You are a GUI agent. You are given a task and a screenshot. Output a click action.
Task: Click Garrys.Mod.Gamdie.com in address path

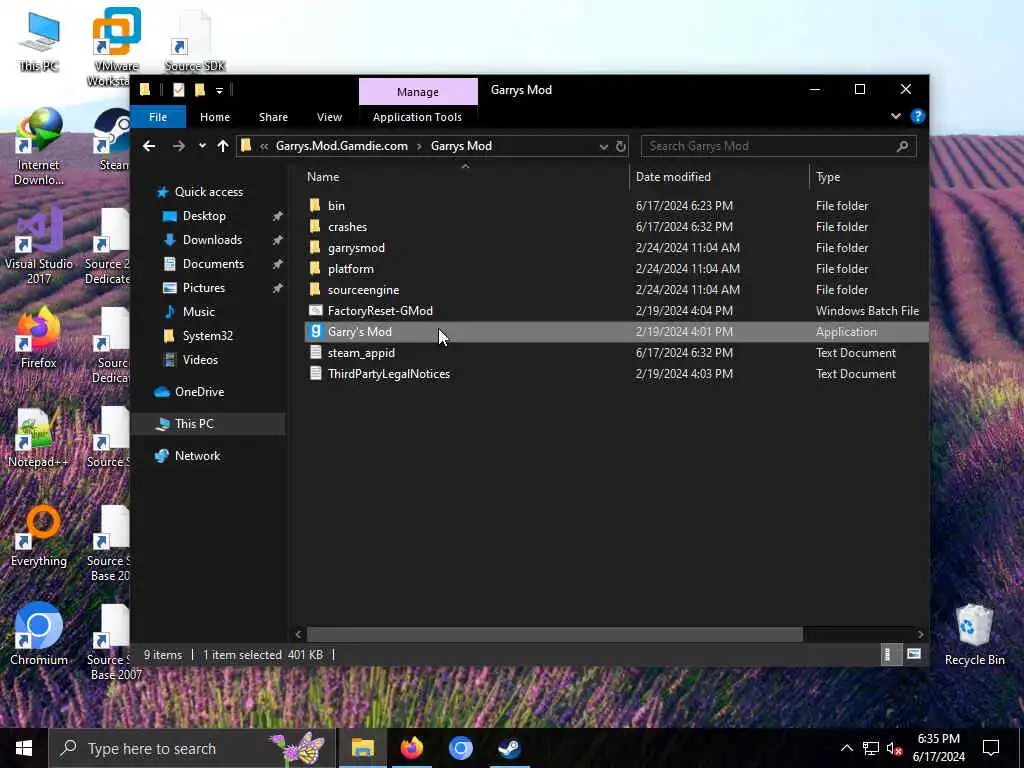point(342,146)
